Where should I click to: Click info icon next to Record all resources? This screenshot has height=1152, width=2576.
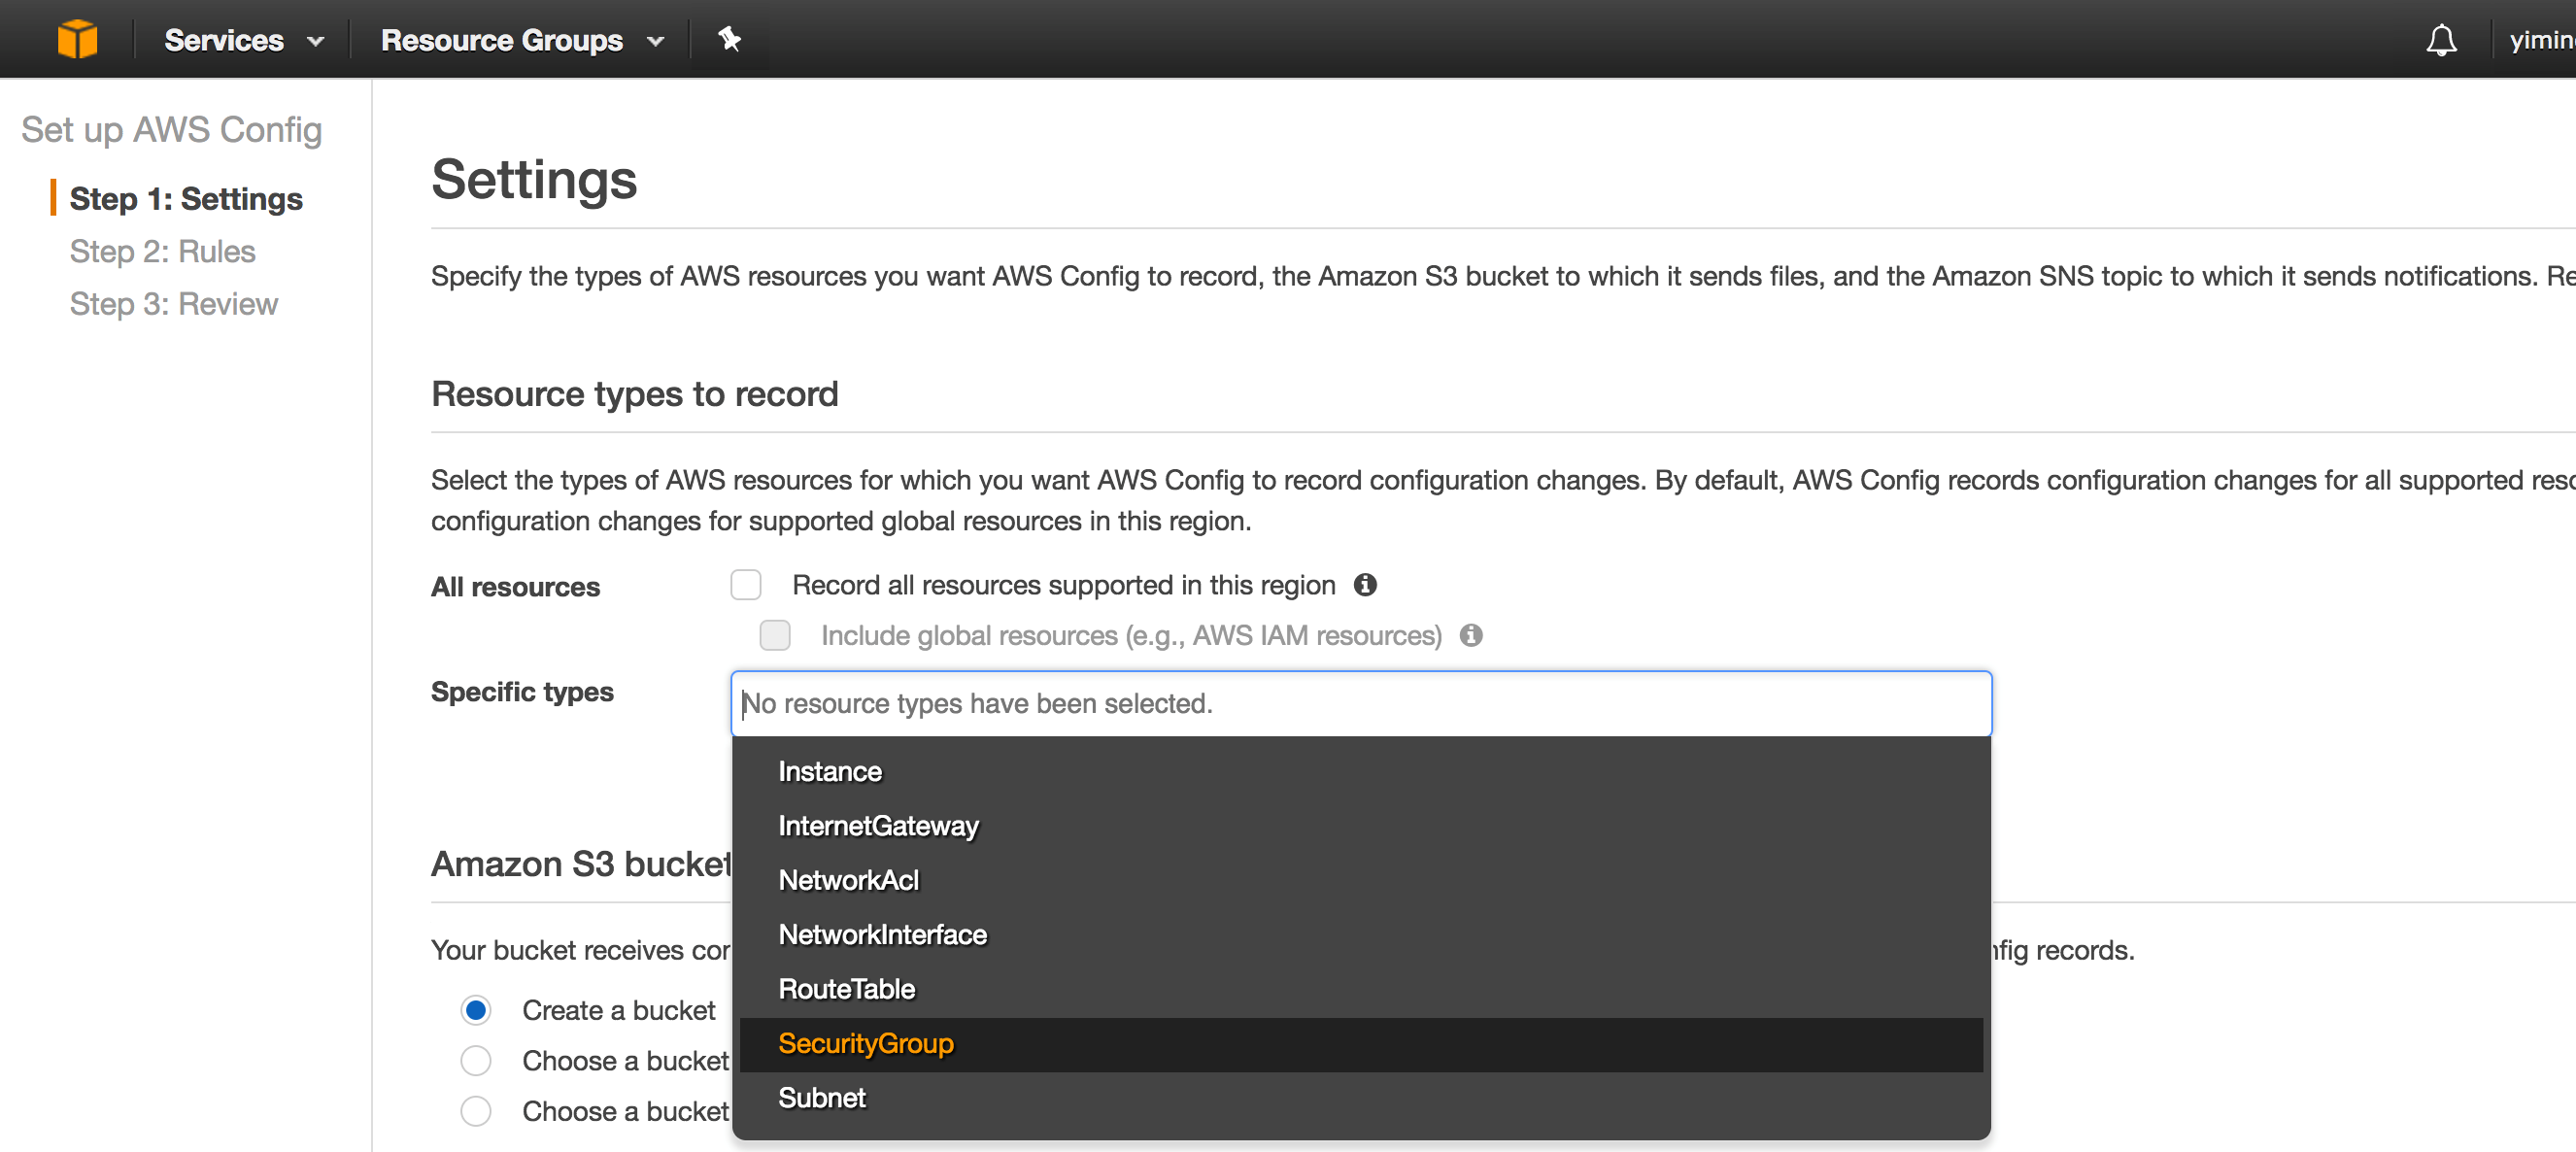coord(1365,585)
